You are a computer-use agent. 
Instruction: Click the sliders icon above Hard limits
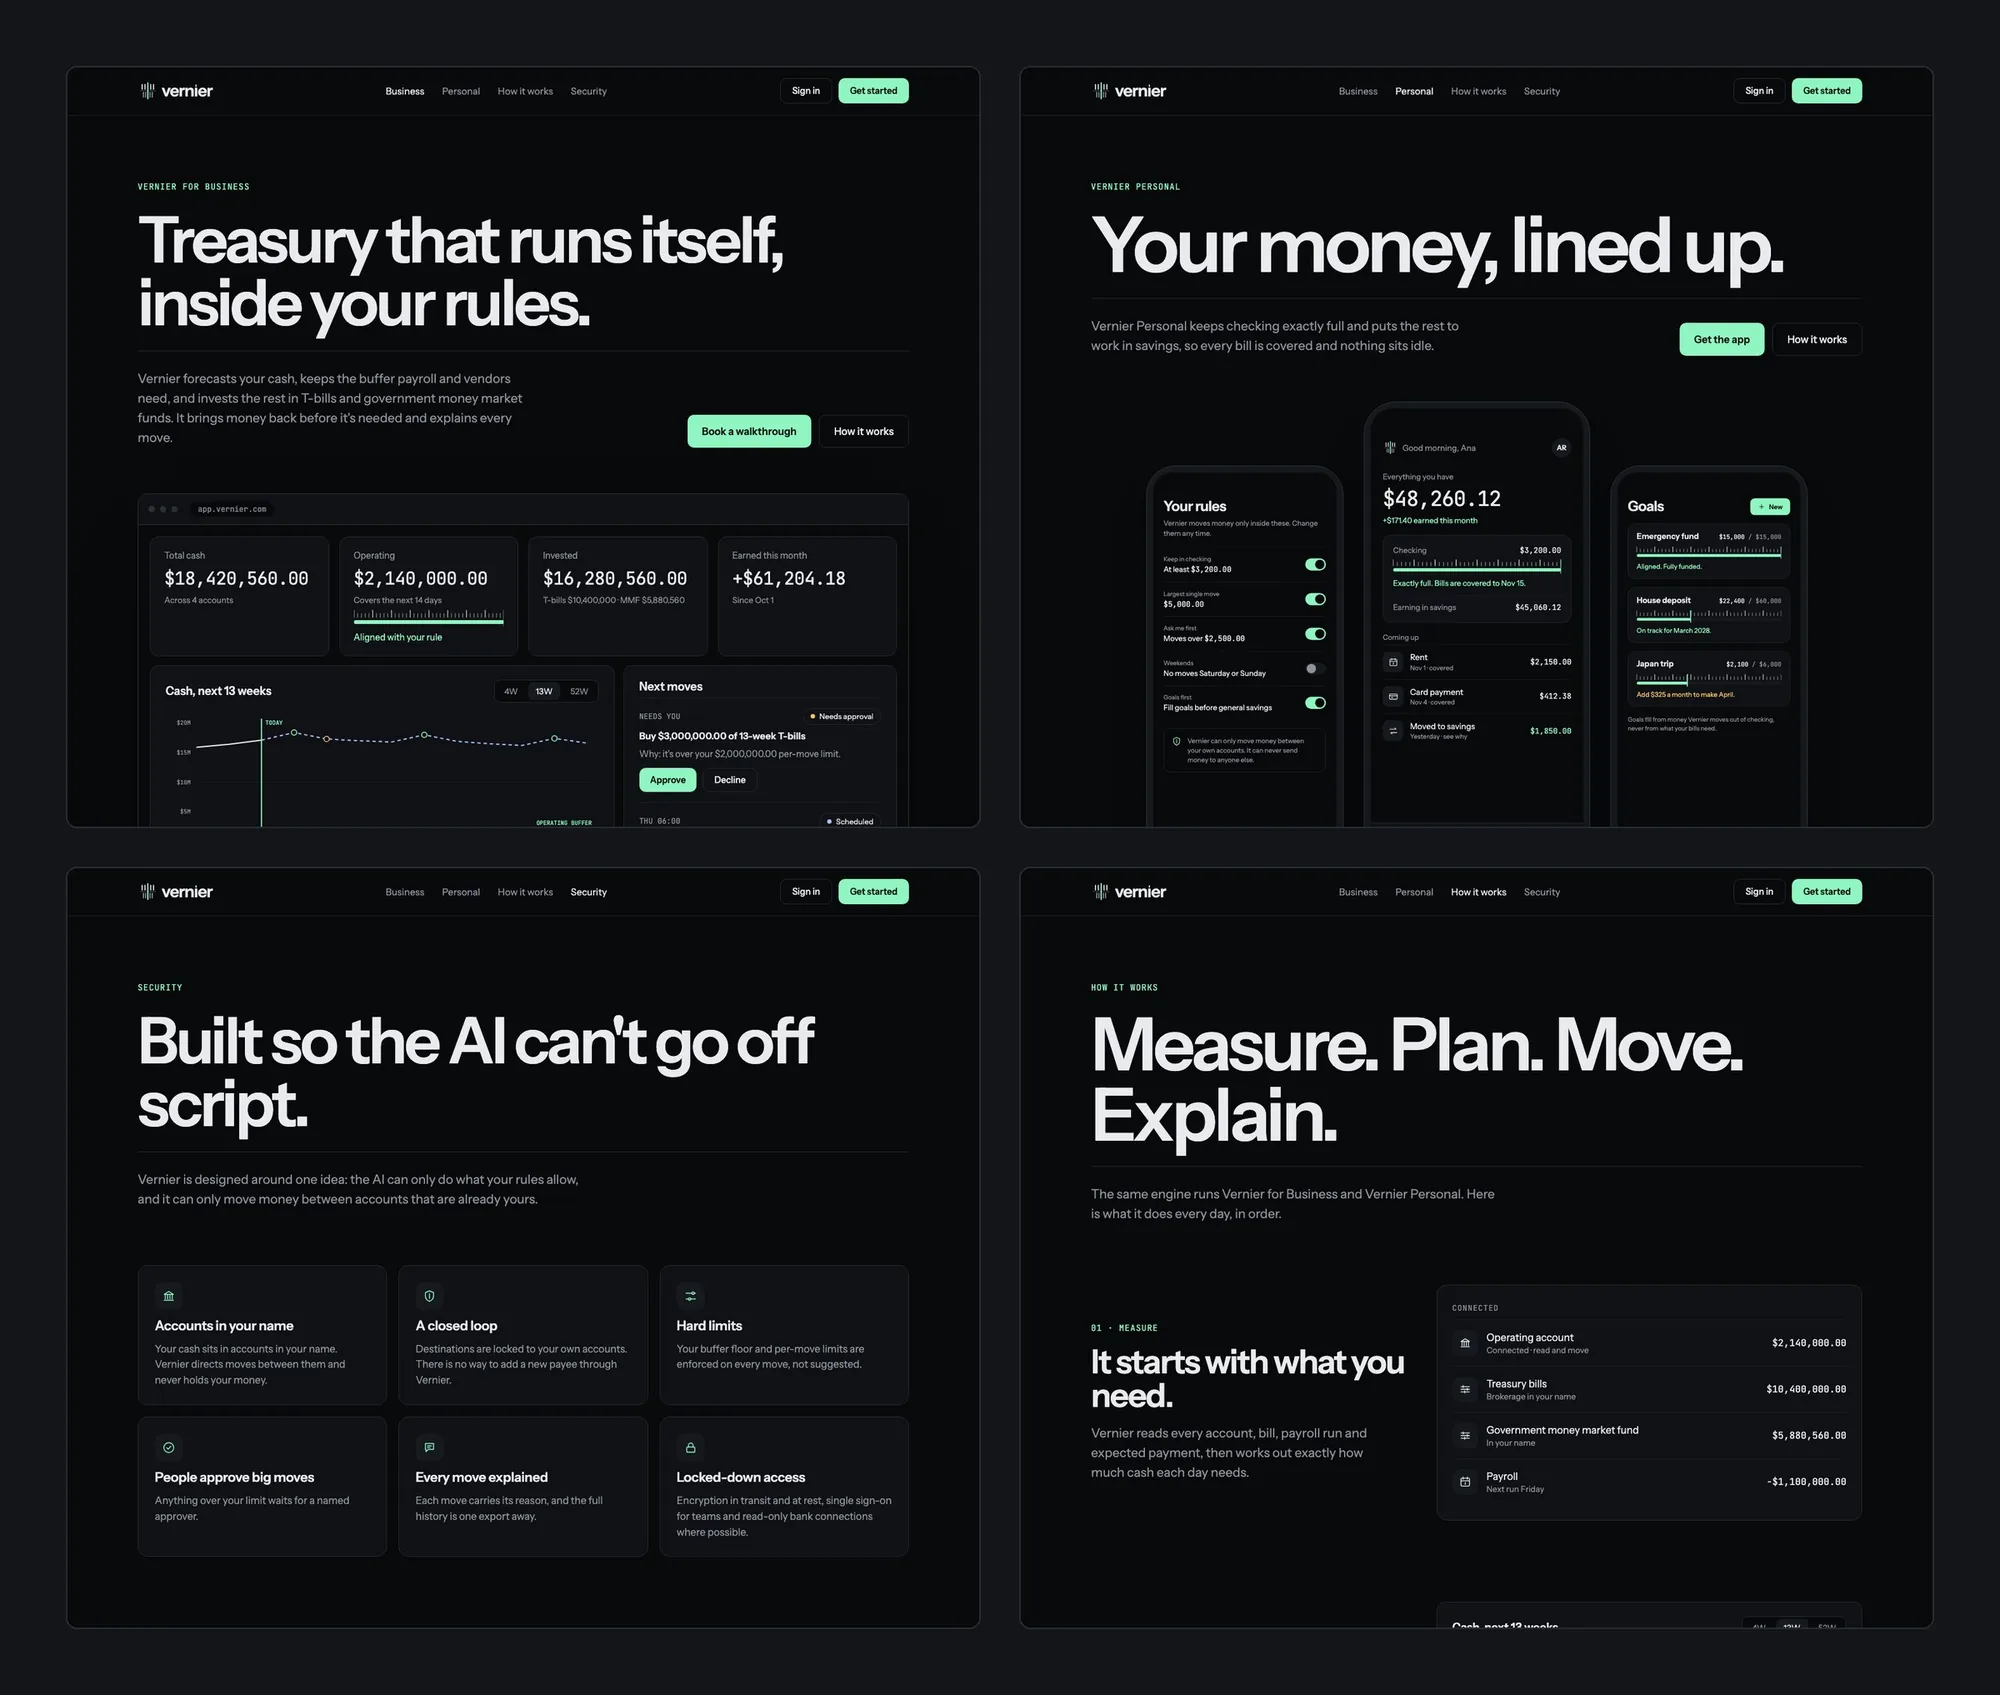tap(690, 1296)
